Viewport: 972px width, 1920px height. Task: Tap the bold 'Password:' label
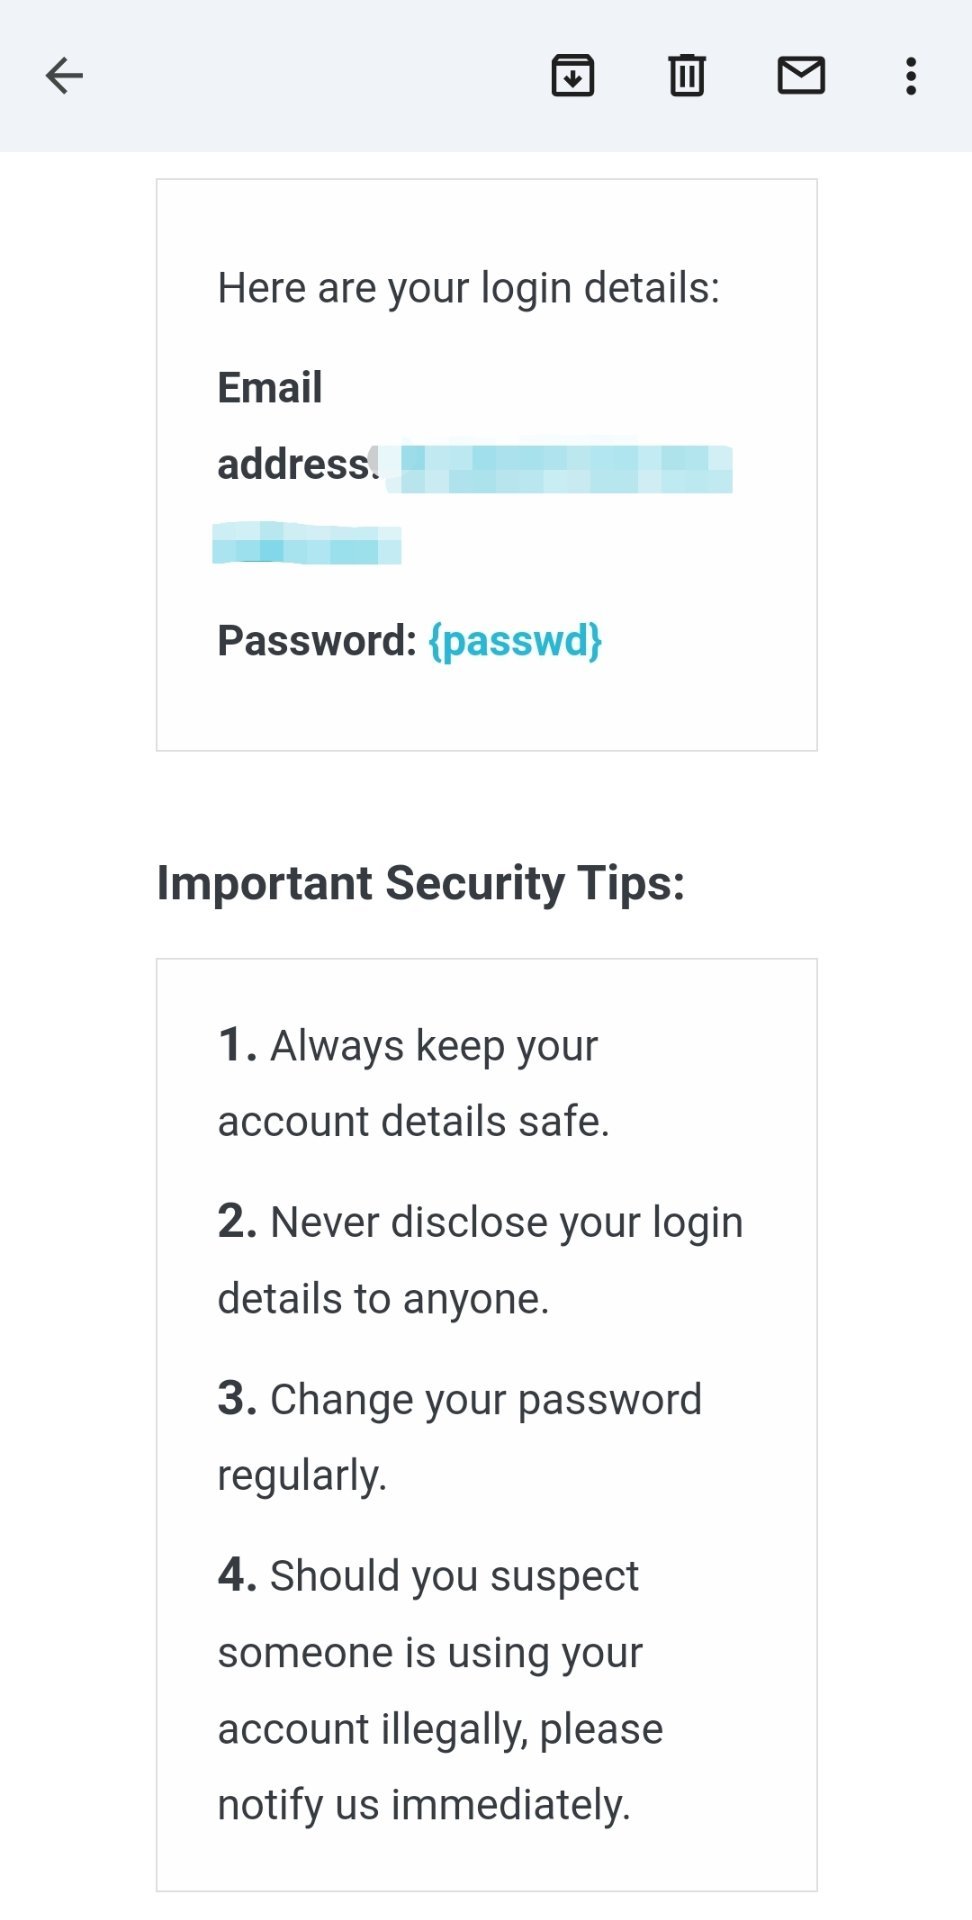click(317, 641)
